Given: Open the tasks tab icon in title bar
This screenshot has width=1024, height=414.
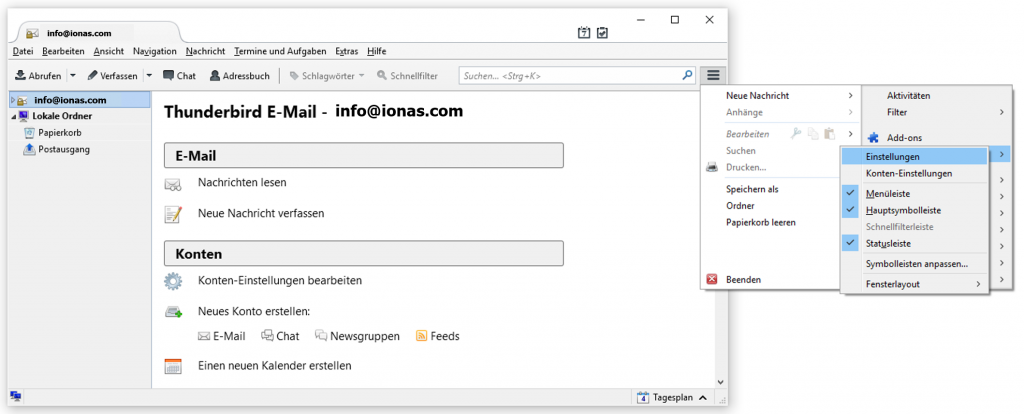Looking at the screenshot, I should tap(602, 33).
